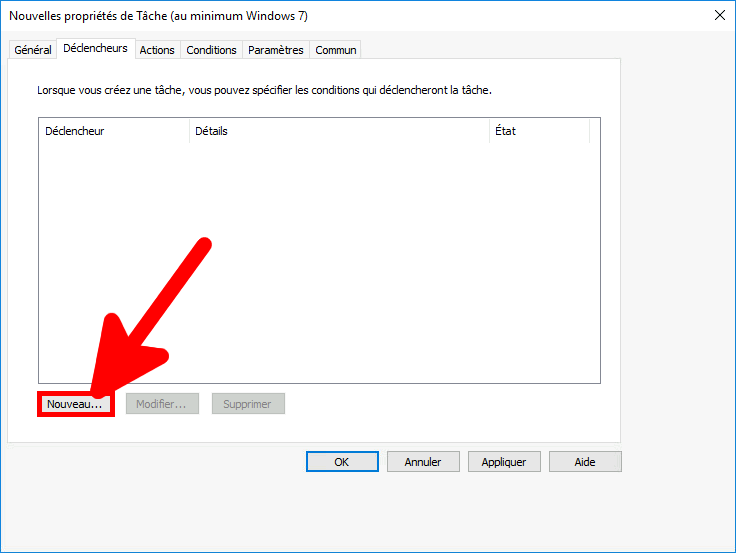Select the Déclencheurs tab

(95, 48)
